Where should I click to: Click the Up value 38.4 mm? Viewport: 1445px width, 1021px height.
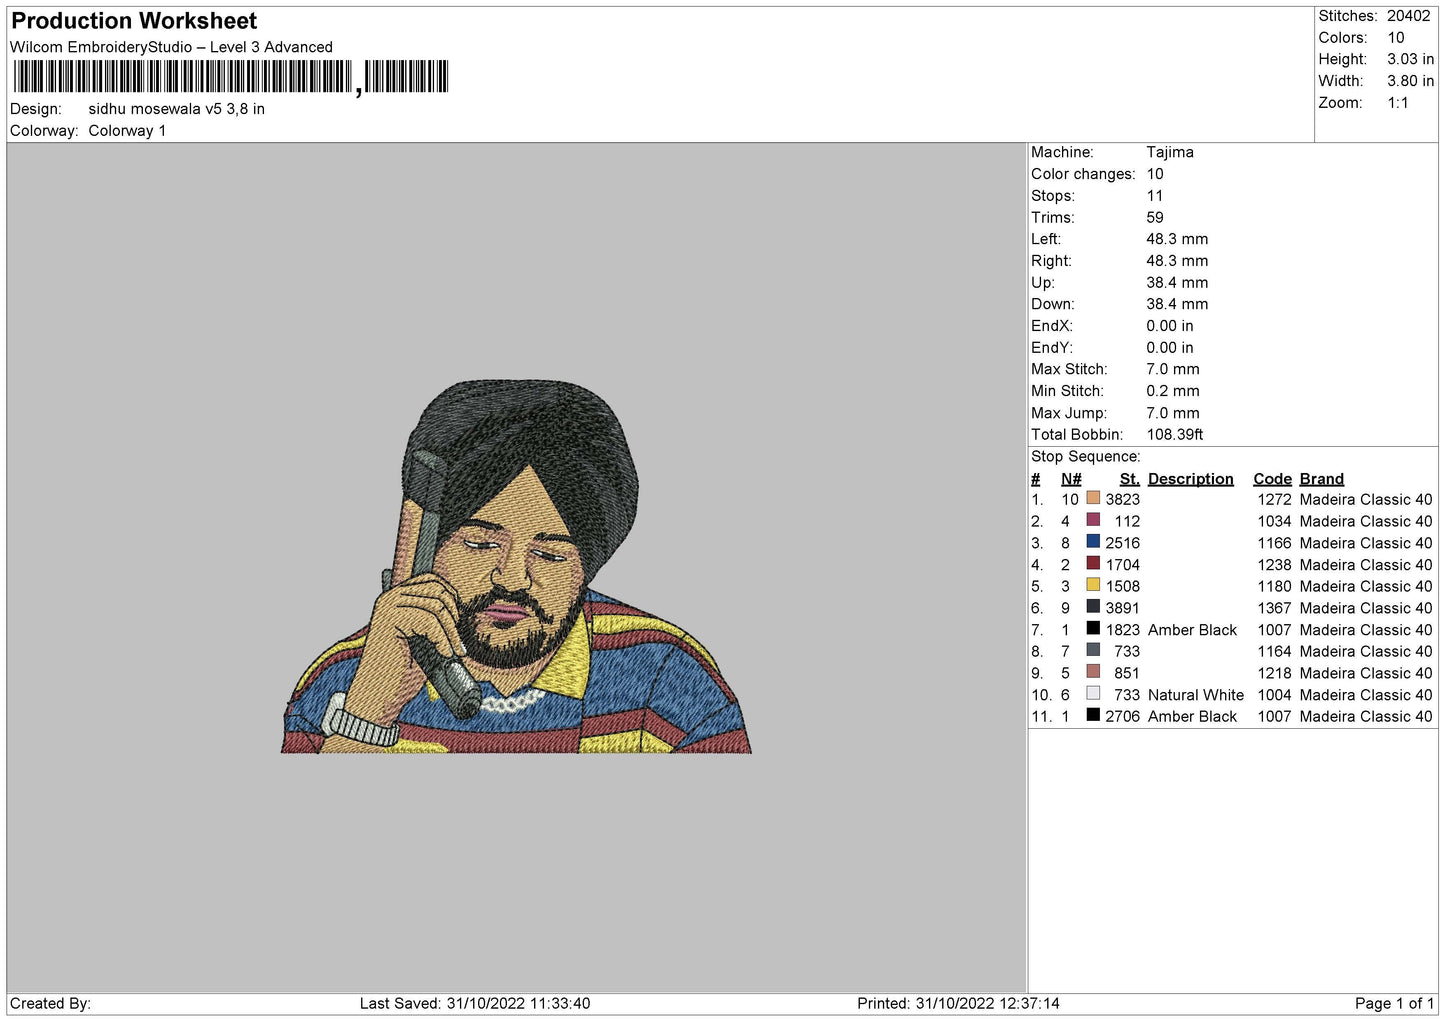click(1177, 283)
